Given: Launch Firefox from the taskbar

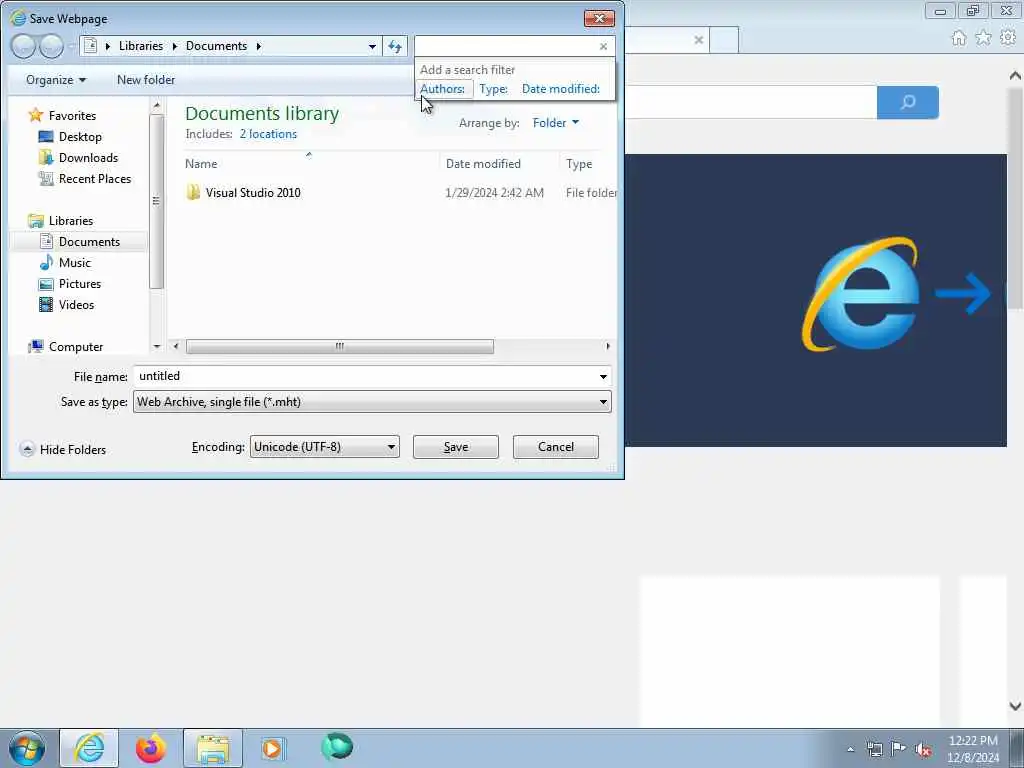Looking at the screenshot, I should [150, 748].
